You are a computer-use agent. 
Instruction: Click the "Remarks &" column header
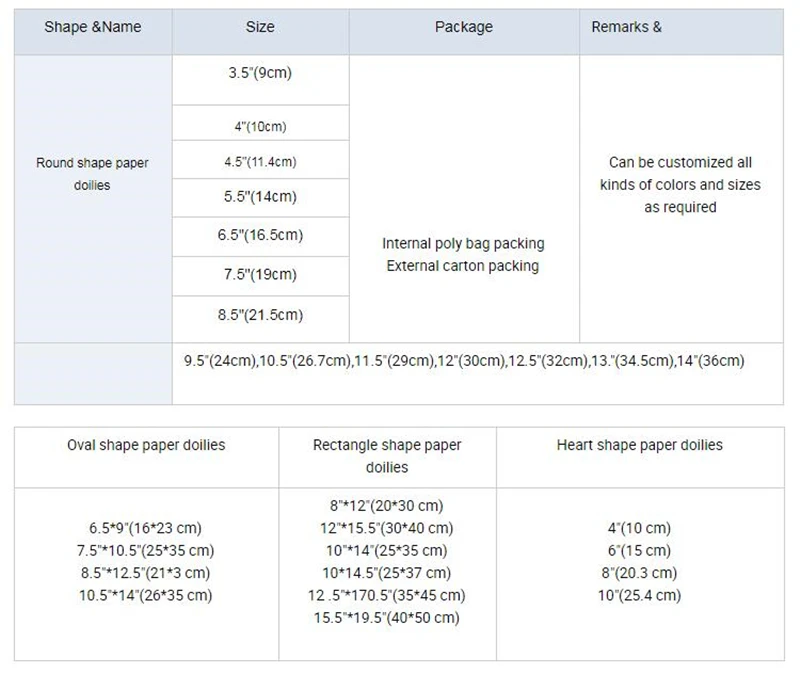tap(626, 28)
